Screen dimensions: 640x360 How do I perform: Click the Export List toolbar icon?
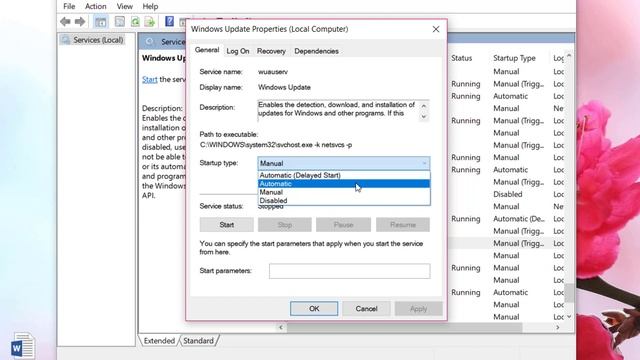click(150, 22)
